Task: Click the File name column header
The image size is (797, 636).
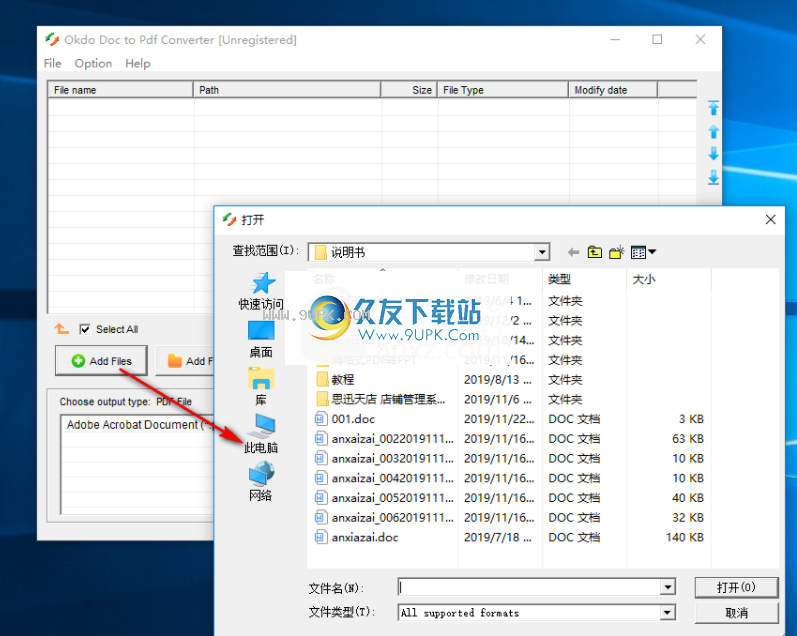Action: (x=120, y=89)
